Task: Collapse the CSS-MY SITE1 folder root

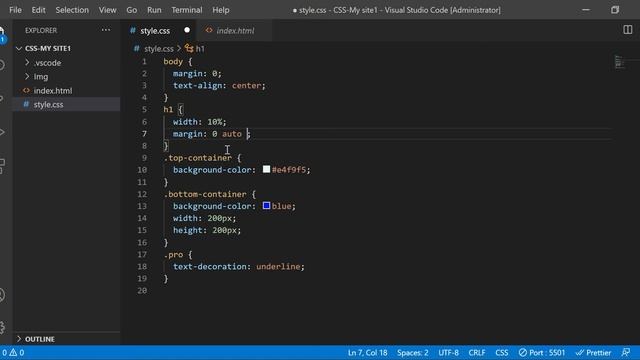Action: [19, 48]
